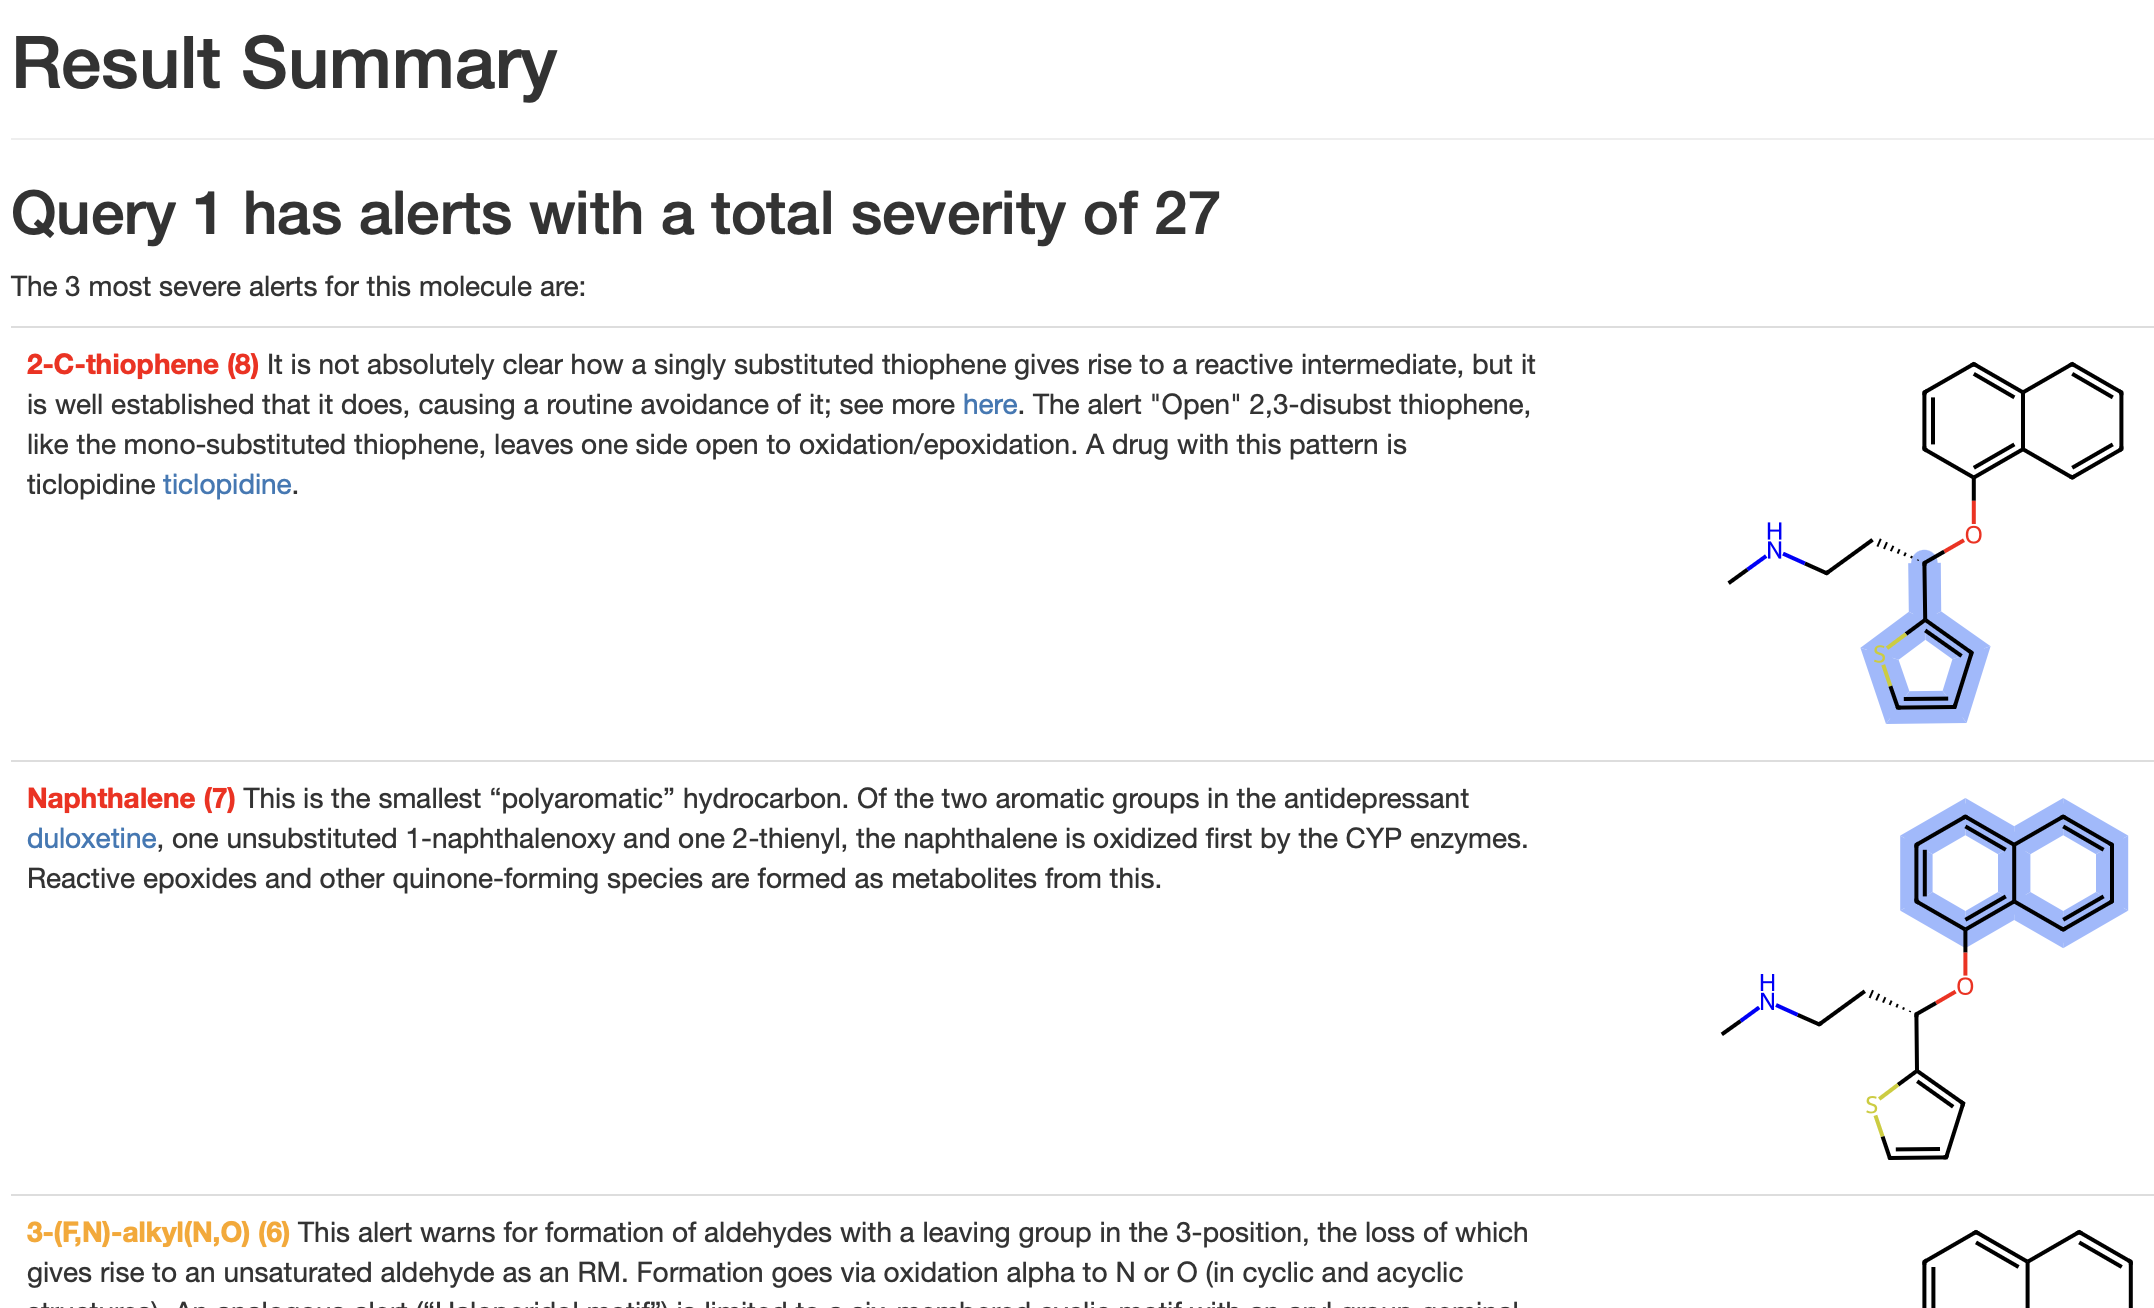This screenshot has width=2154, height=1308.
Task: Click the naphthalene ring in the first structure
Action: pyautogui.click(x=2022, y=420)
